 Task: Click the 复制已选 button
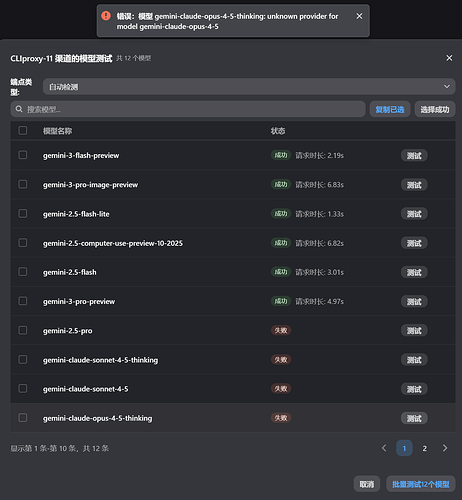coord(390,109)
